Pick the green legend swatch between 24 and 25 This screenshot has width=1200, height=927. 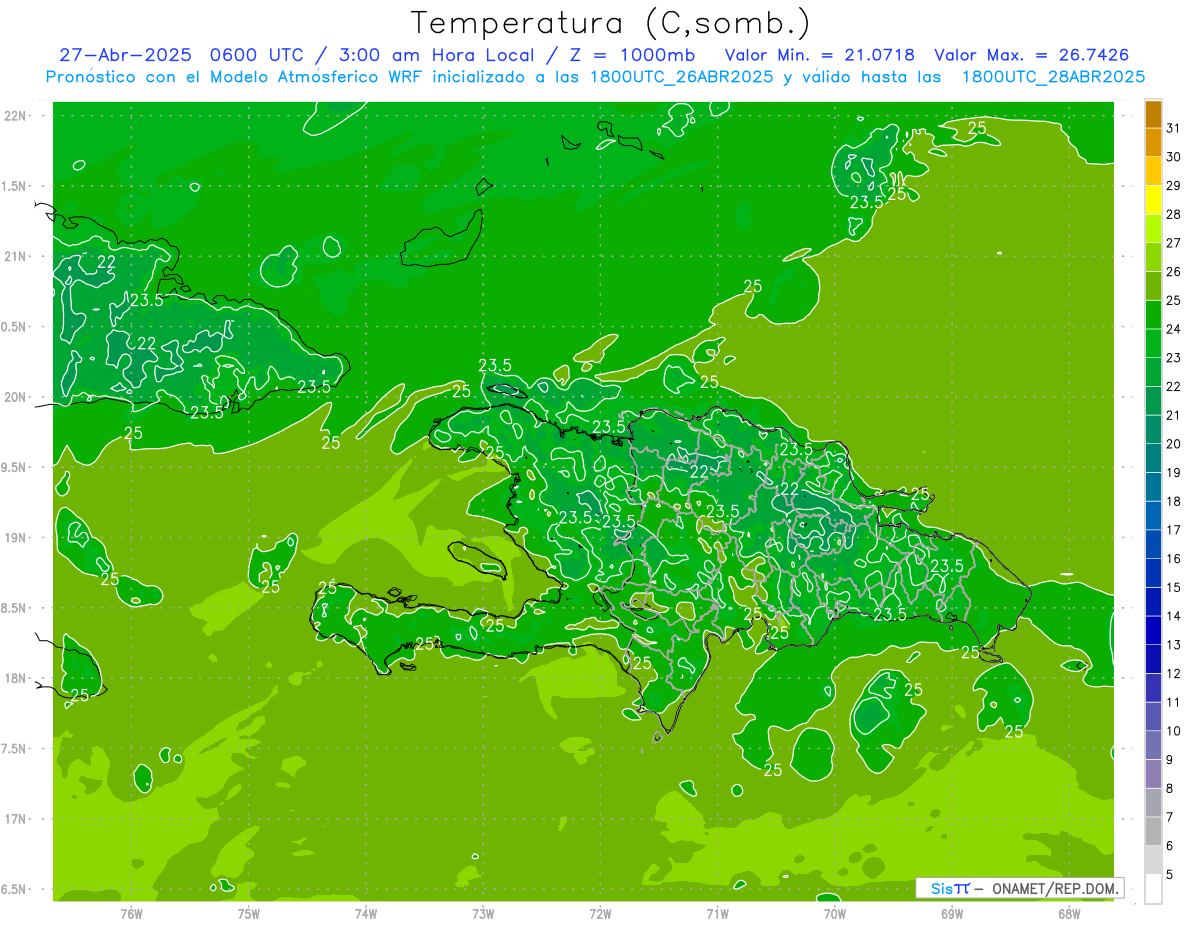(x=1153, y=315)
